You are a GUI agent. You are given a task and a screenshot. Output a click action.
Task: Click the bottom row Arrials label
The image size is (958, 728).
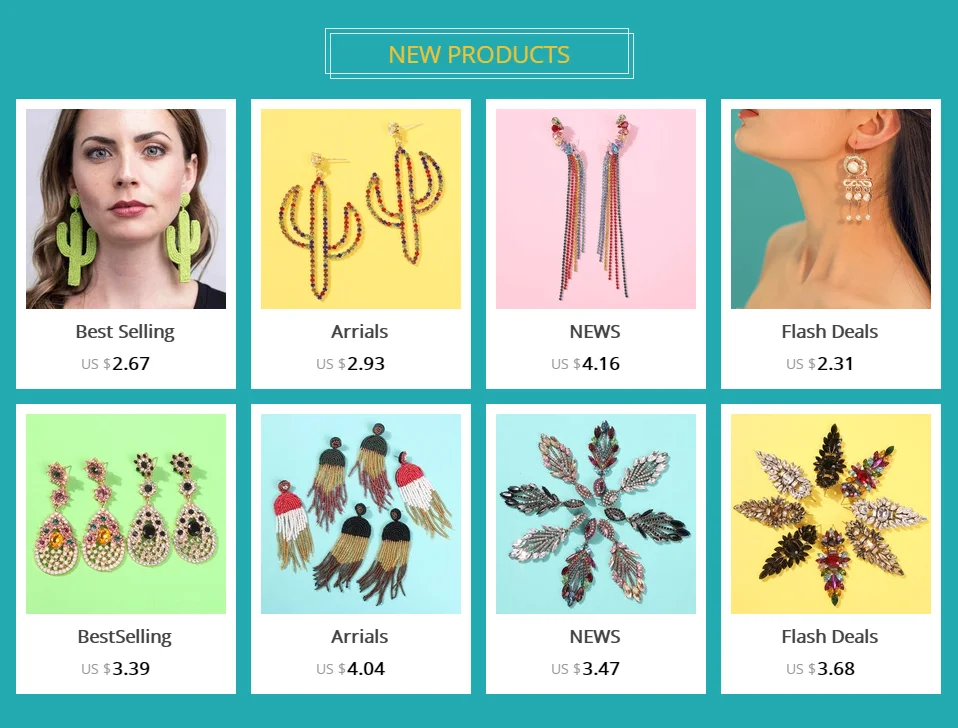[359, 636]
